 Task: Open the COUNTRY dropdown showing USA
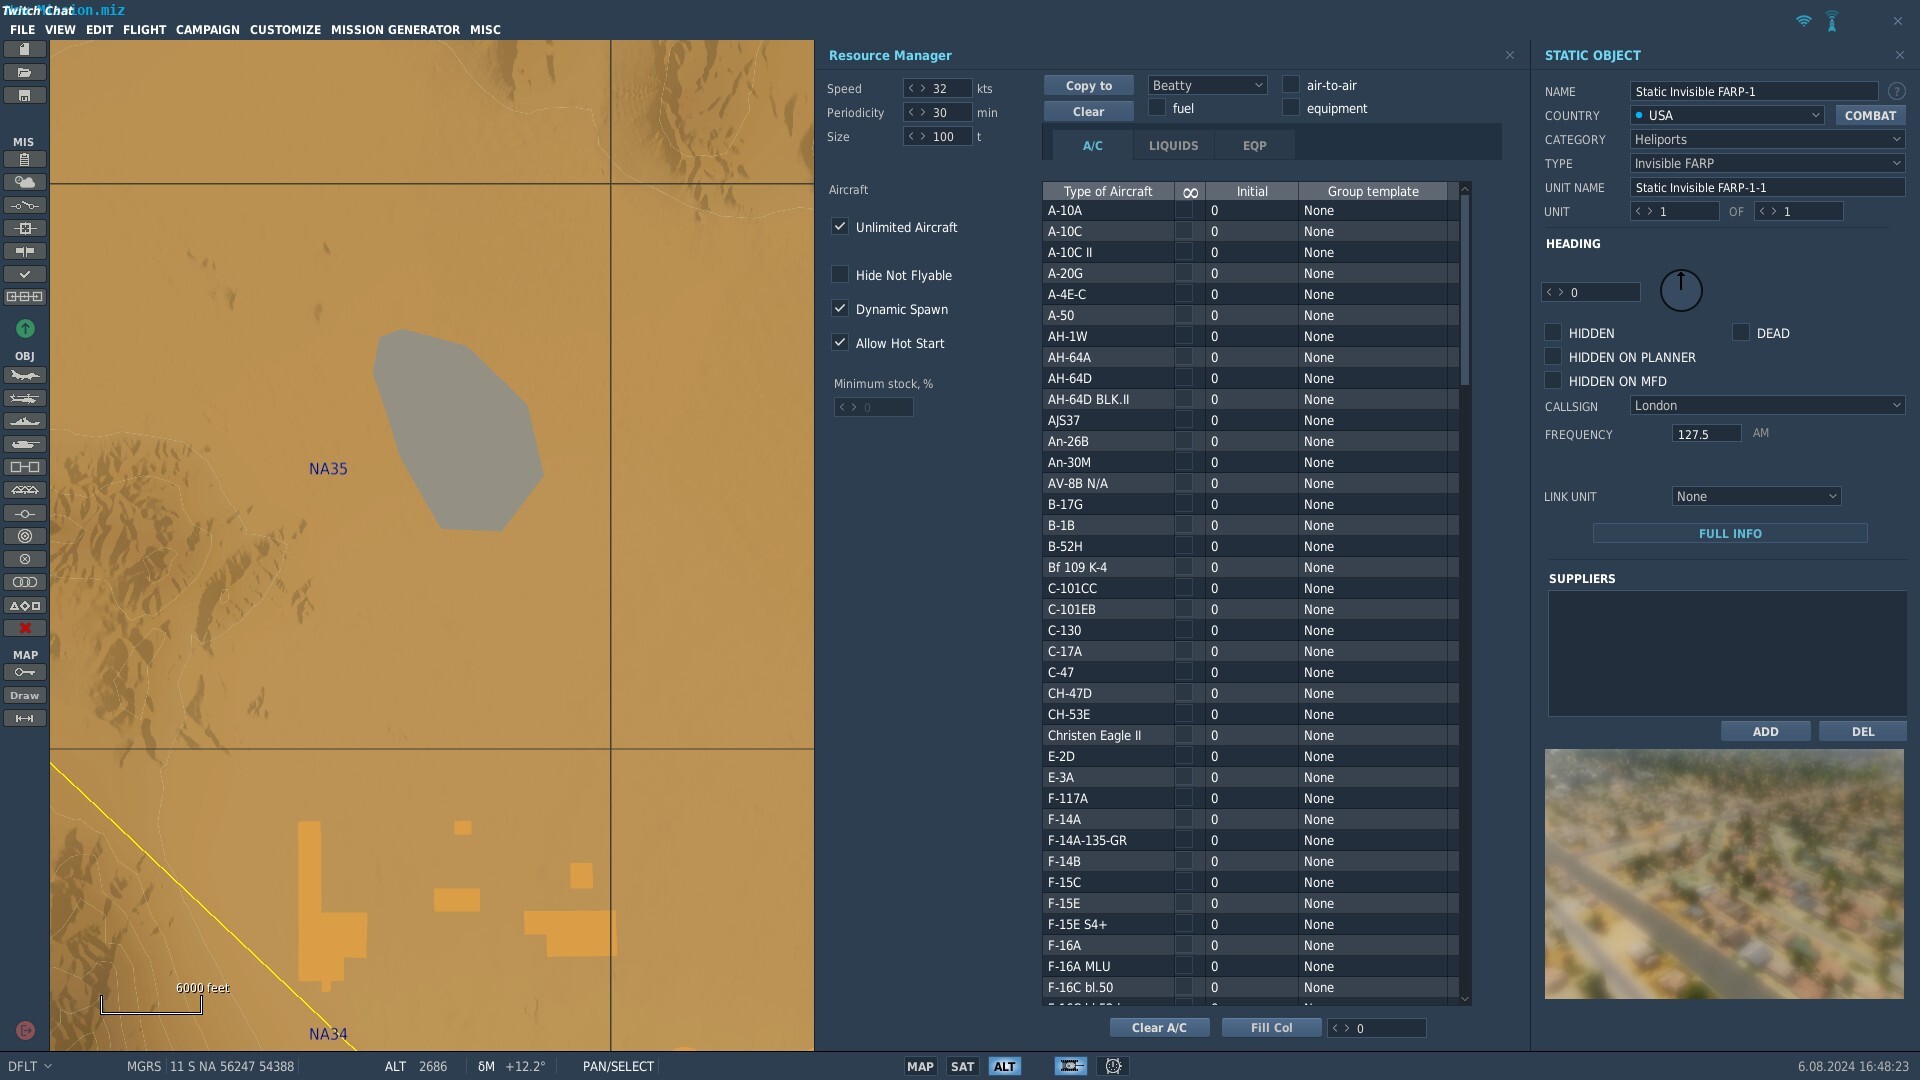click(x=1727, y=115)
